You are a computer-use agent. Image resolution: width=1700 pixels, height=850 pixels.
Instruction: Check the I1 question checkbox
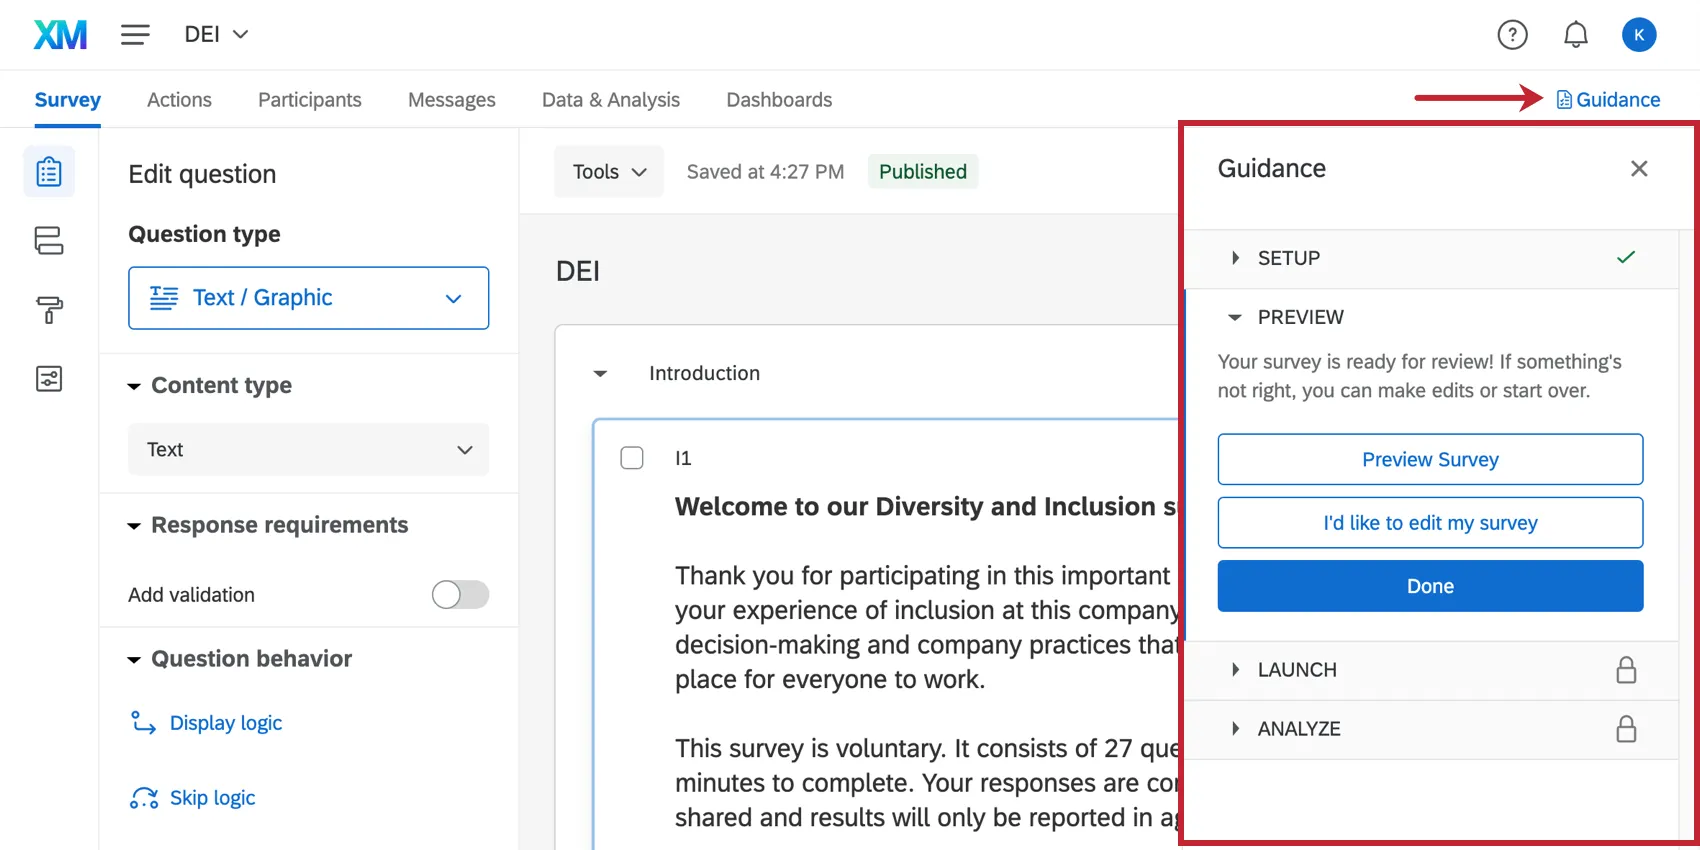pyautogui.click(x=632, y=458)
